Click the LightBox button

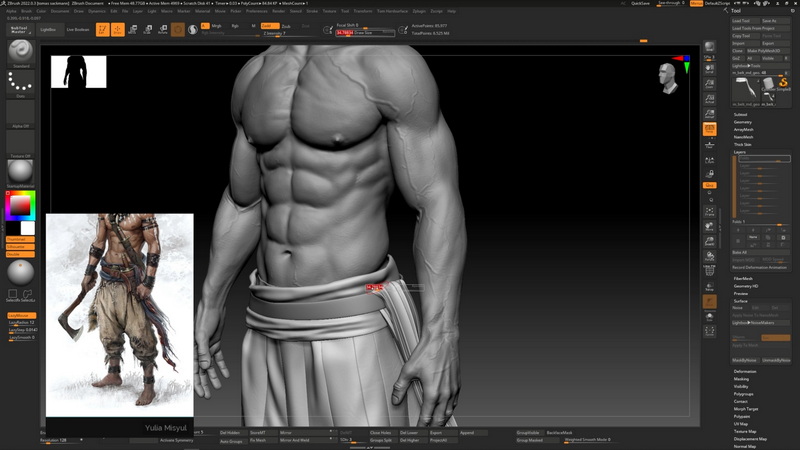pyautogui.click(x=48, y=30)
